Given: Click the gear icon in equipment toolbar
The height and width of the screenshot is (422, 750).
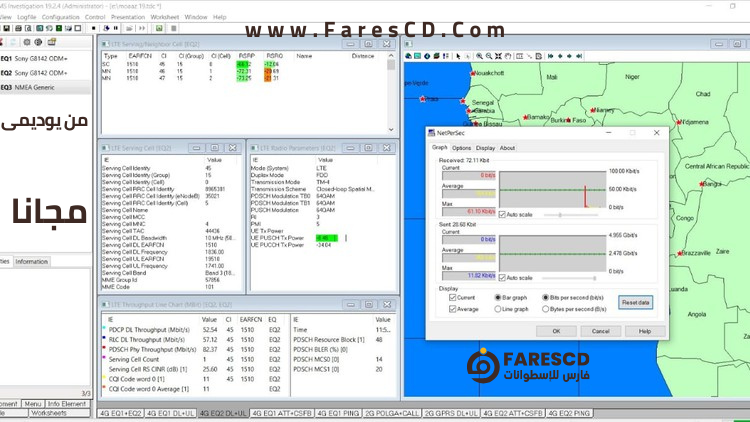Looking at the screenshot, I should tap(27, 42).
